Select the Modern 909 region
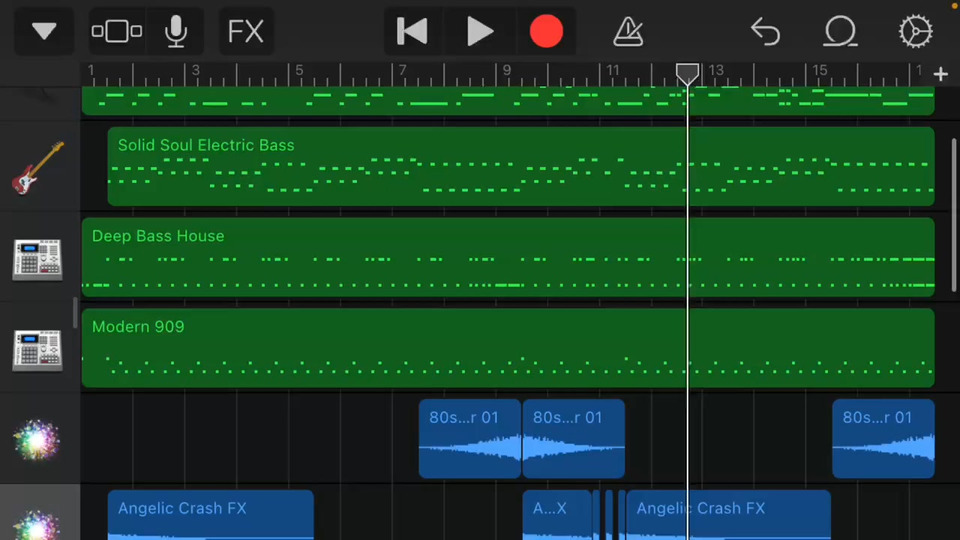 pos(508,348)
